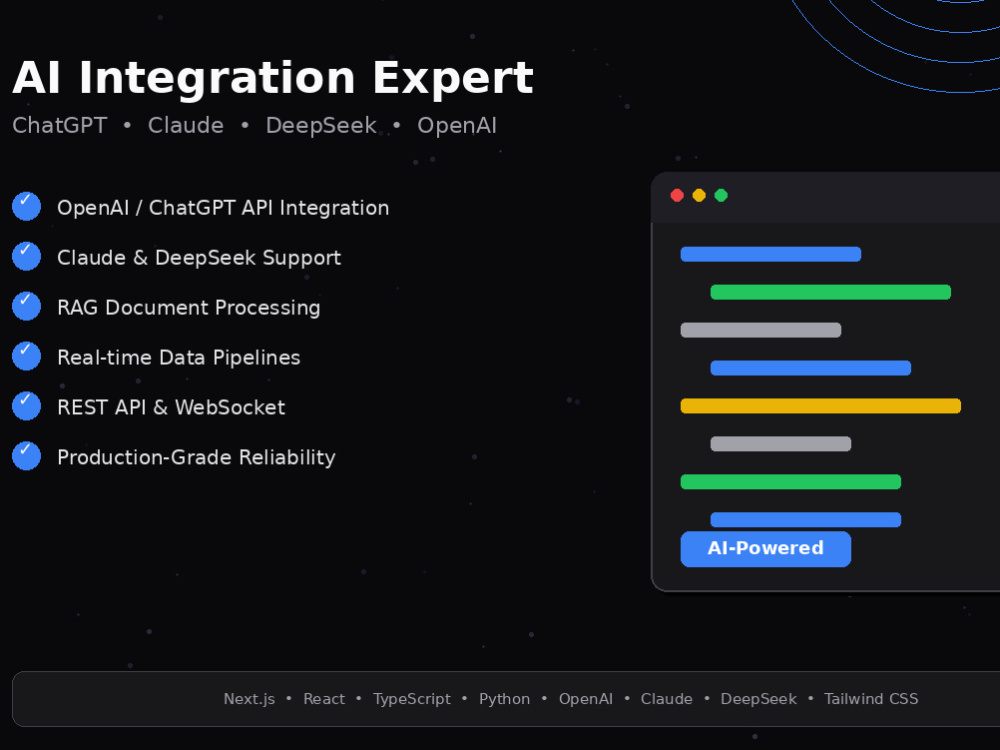Click the checkmark beside RAG Document Processing
This screenshot has width=1000, height=750.
tap(26, 305)
